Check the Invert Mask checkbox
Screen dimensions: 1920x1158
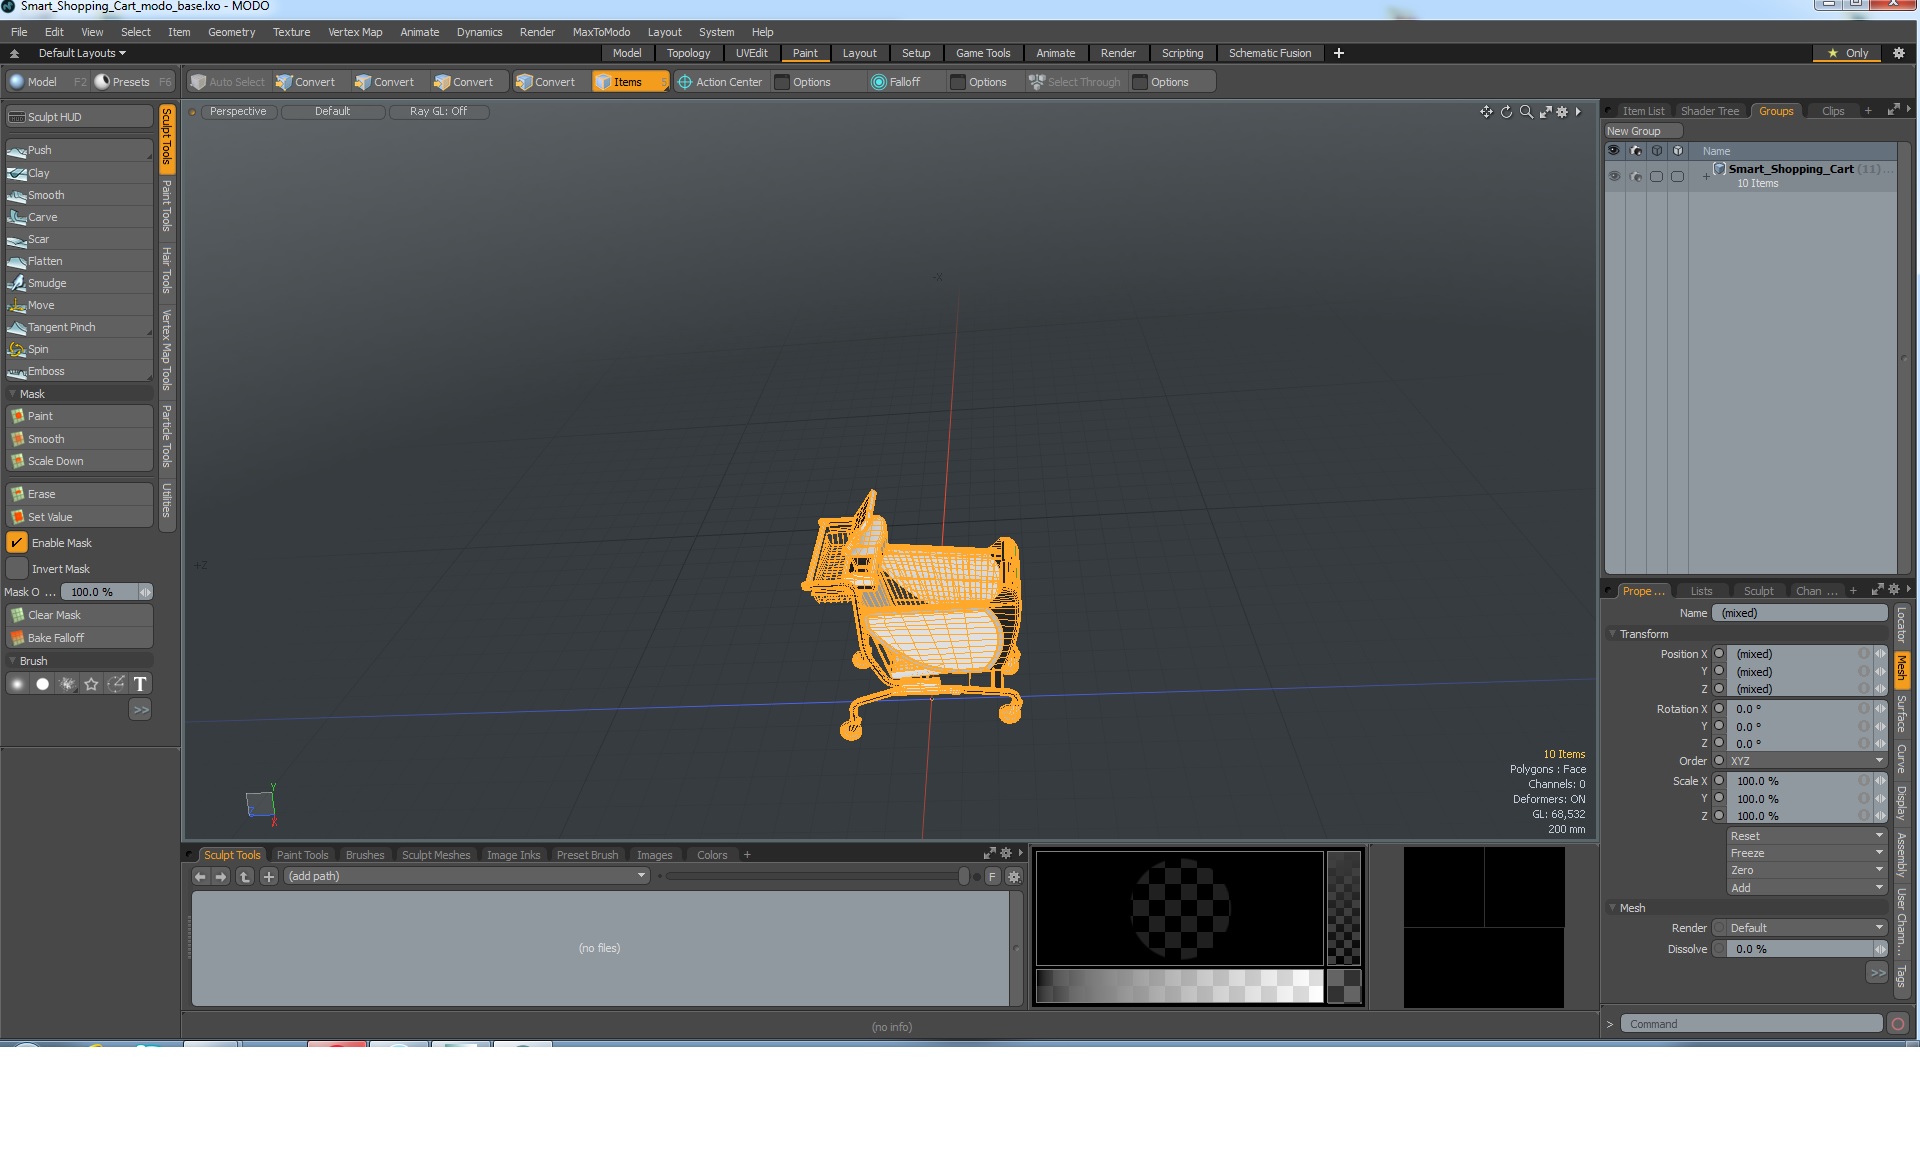[x=17, y=569]
